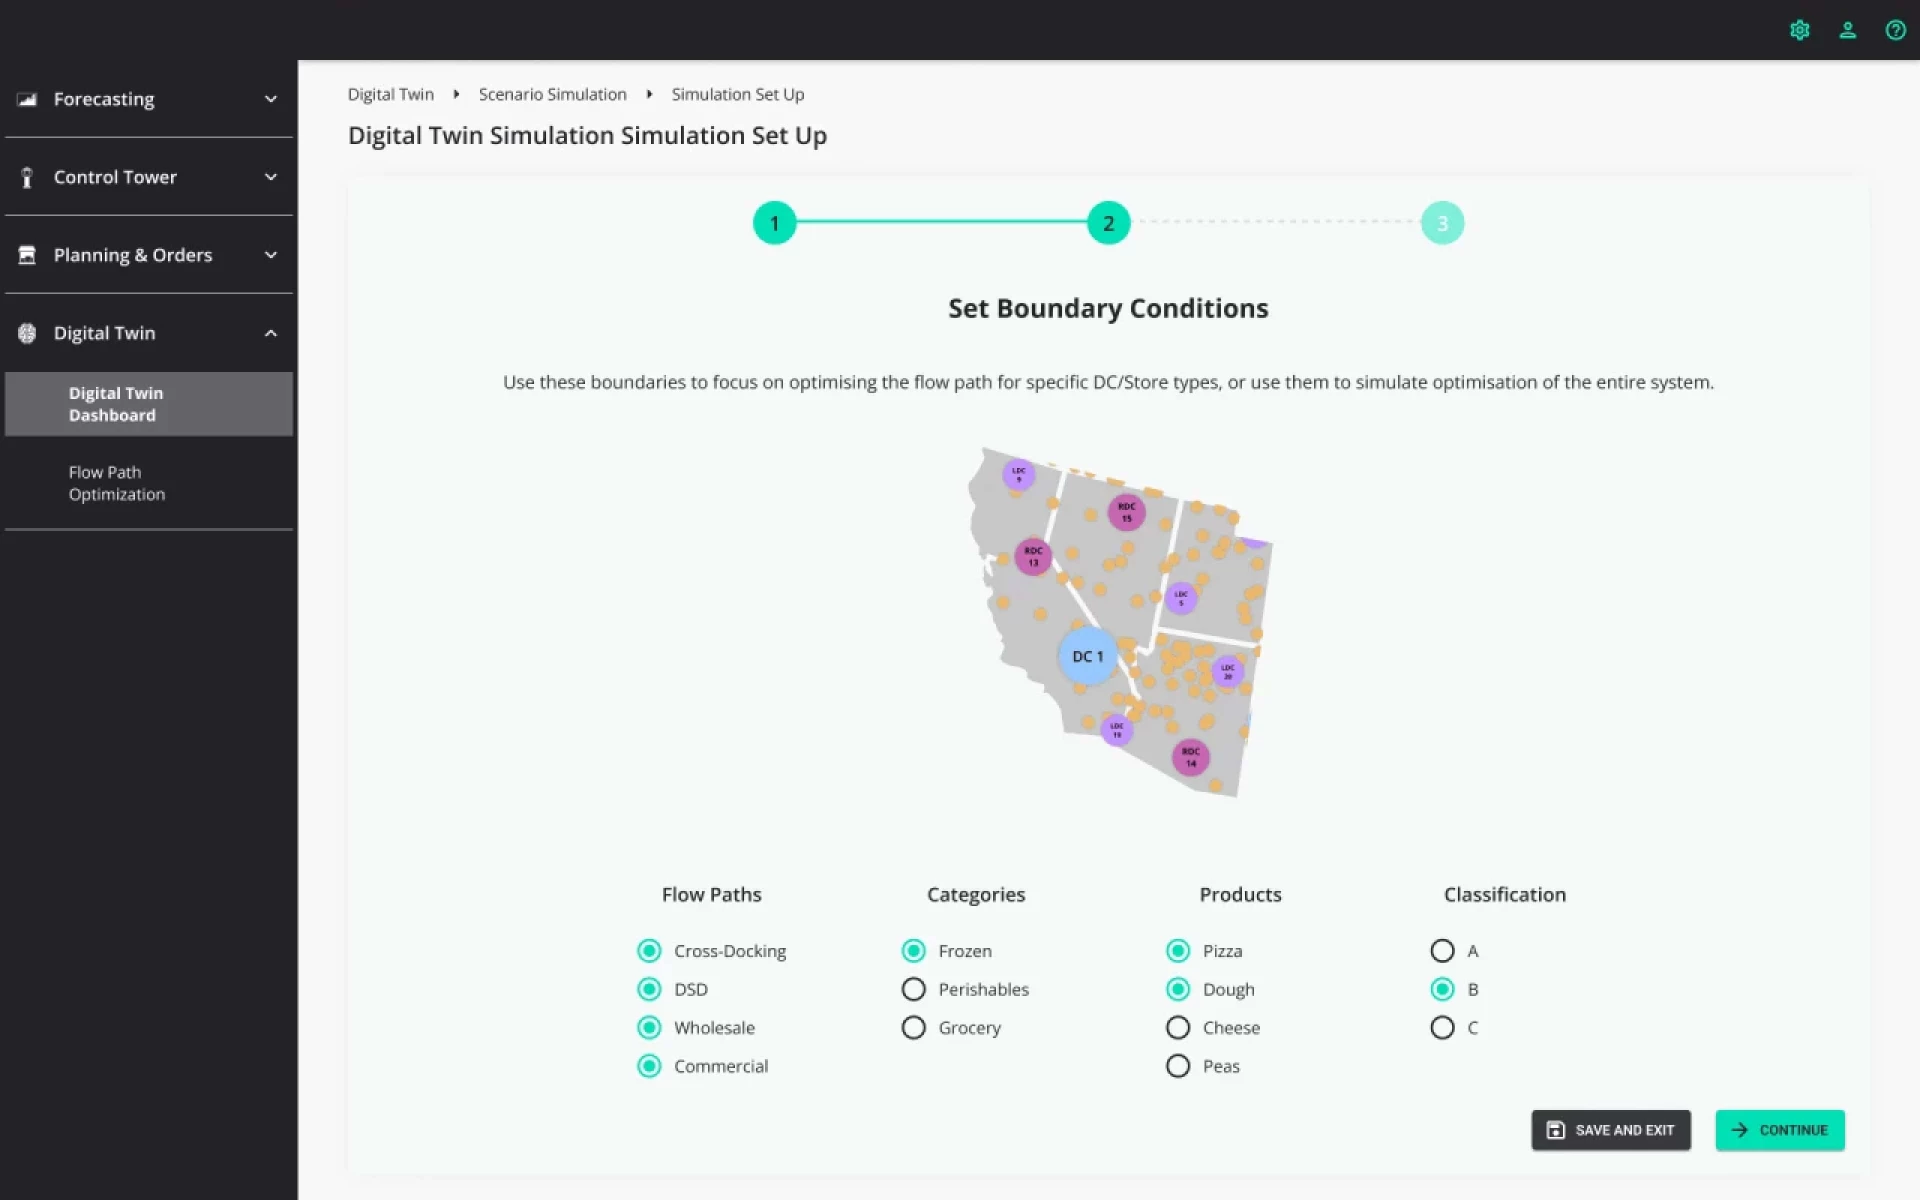Select the DC 1 node on the map
1920x1200 pixels.
point(1087,656)
